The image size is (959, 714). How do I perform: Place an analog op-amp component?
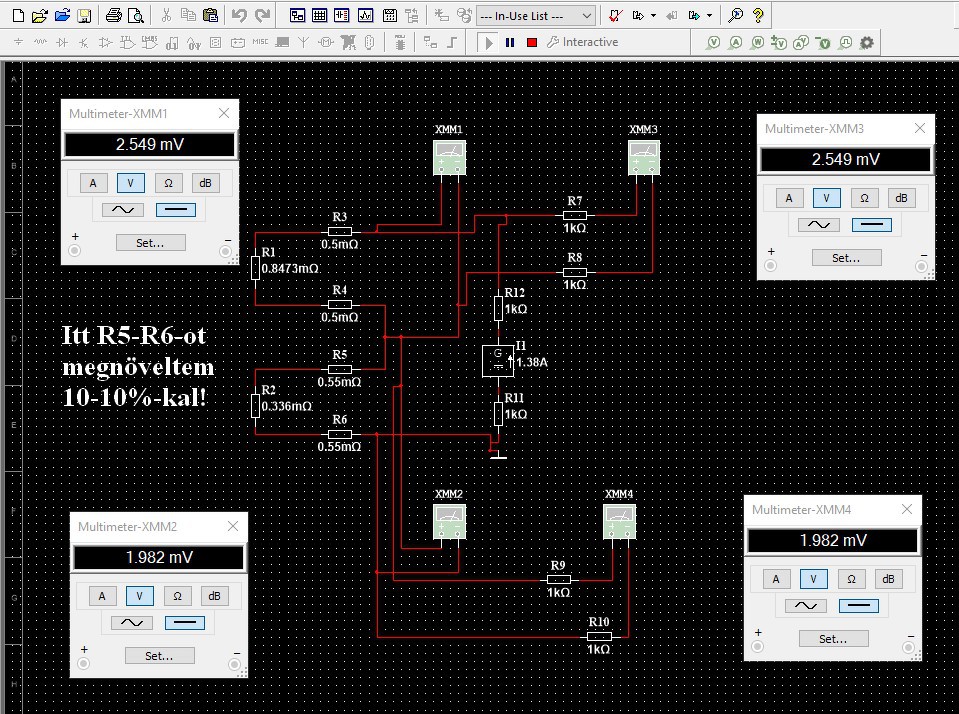[x=105, y=42]
